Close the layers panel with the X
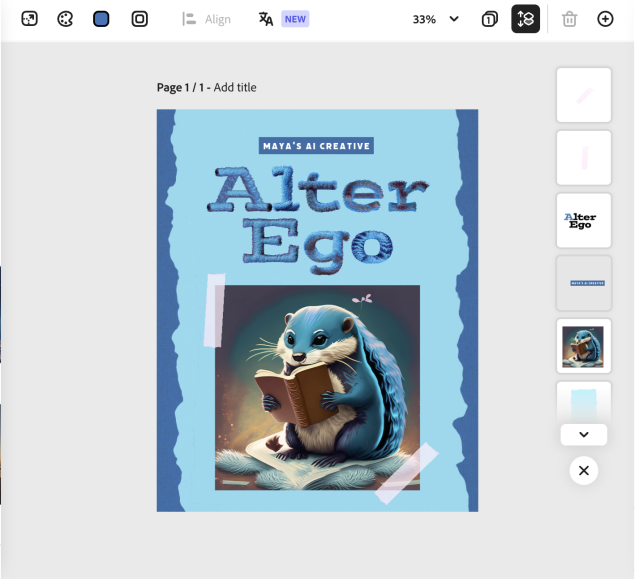Screen dimensions: 635x579 tap(584, 470)
